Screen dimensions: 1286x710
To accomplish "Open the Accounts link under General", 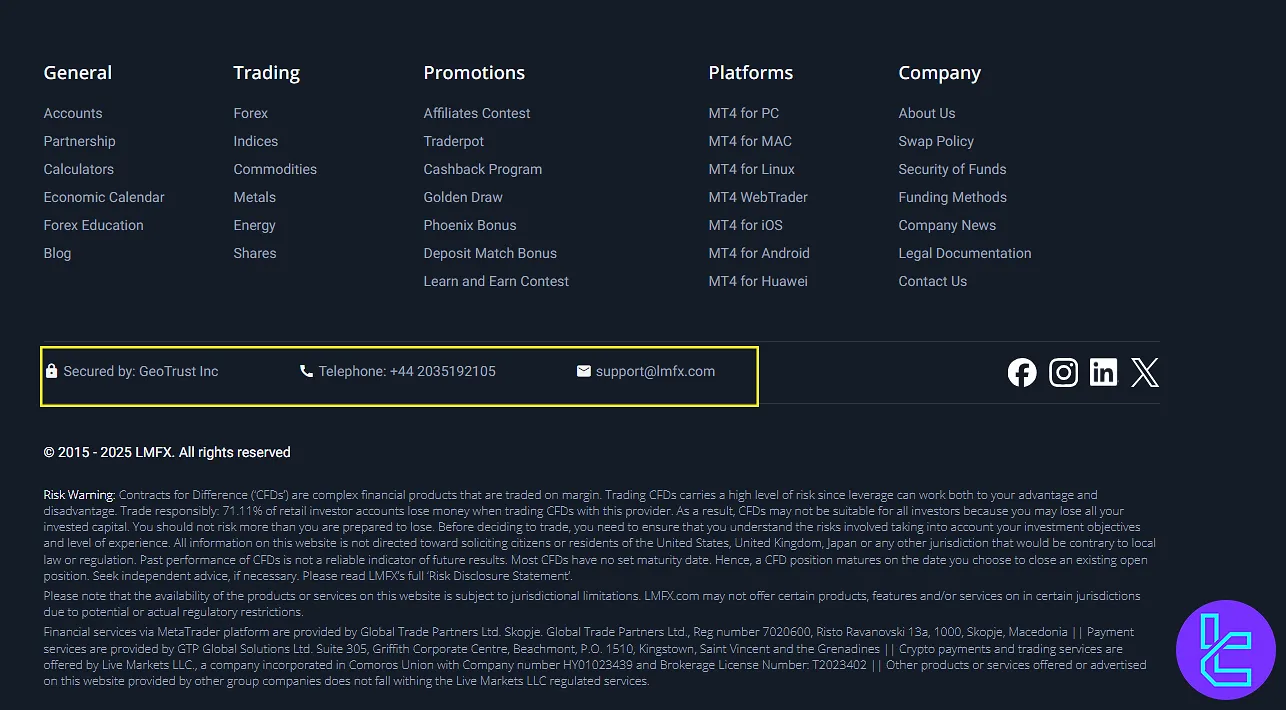I will pyautogui.click(x=73, y=113).
